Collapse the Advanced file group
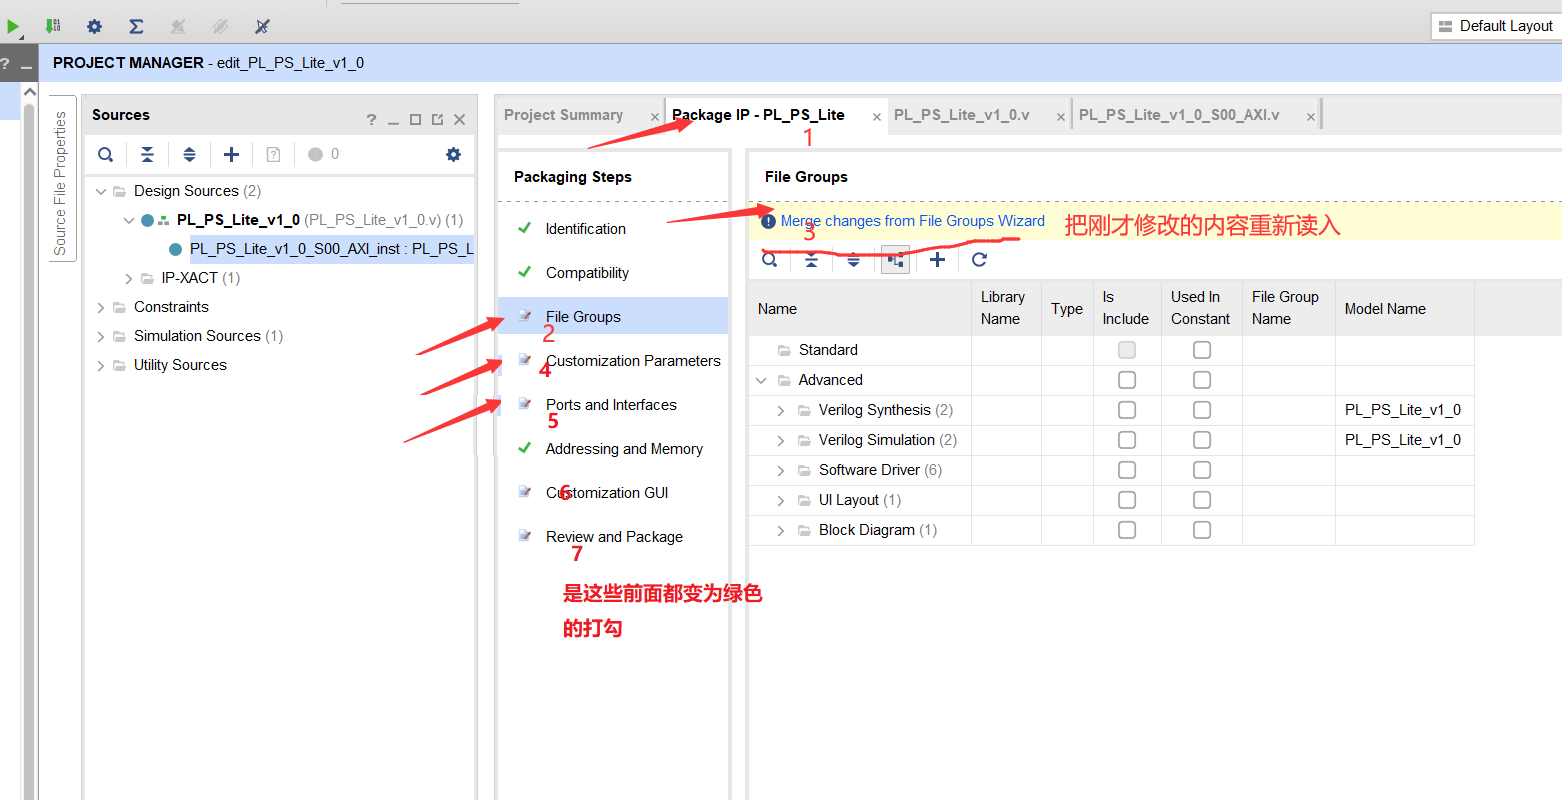The height and width of the screenshot is (800, 1562). click(761, 380)
